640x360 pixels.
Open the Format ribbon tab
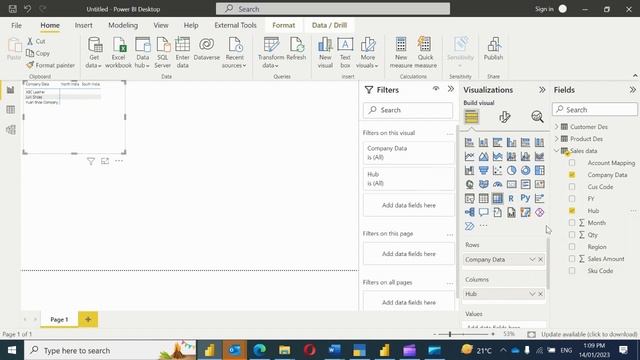(284, 25)
